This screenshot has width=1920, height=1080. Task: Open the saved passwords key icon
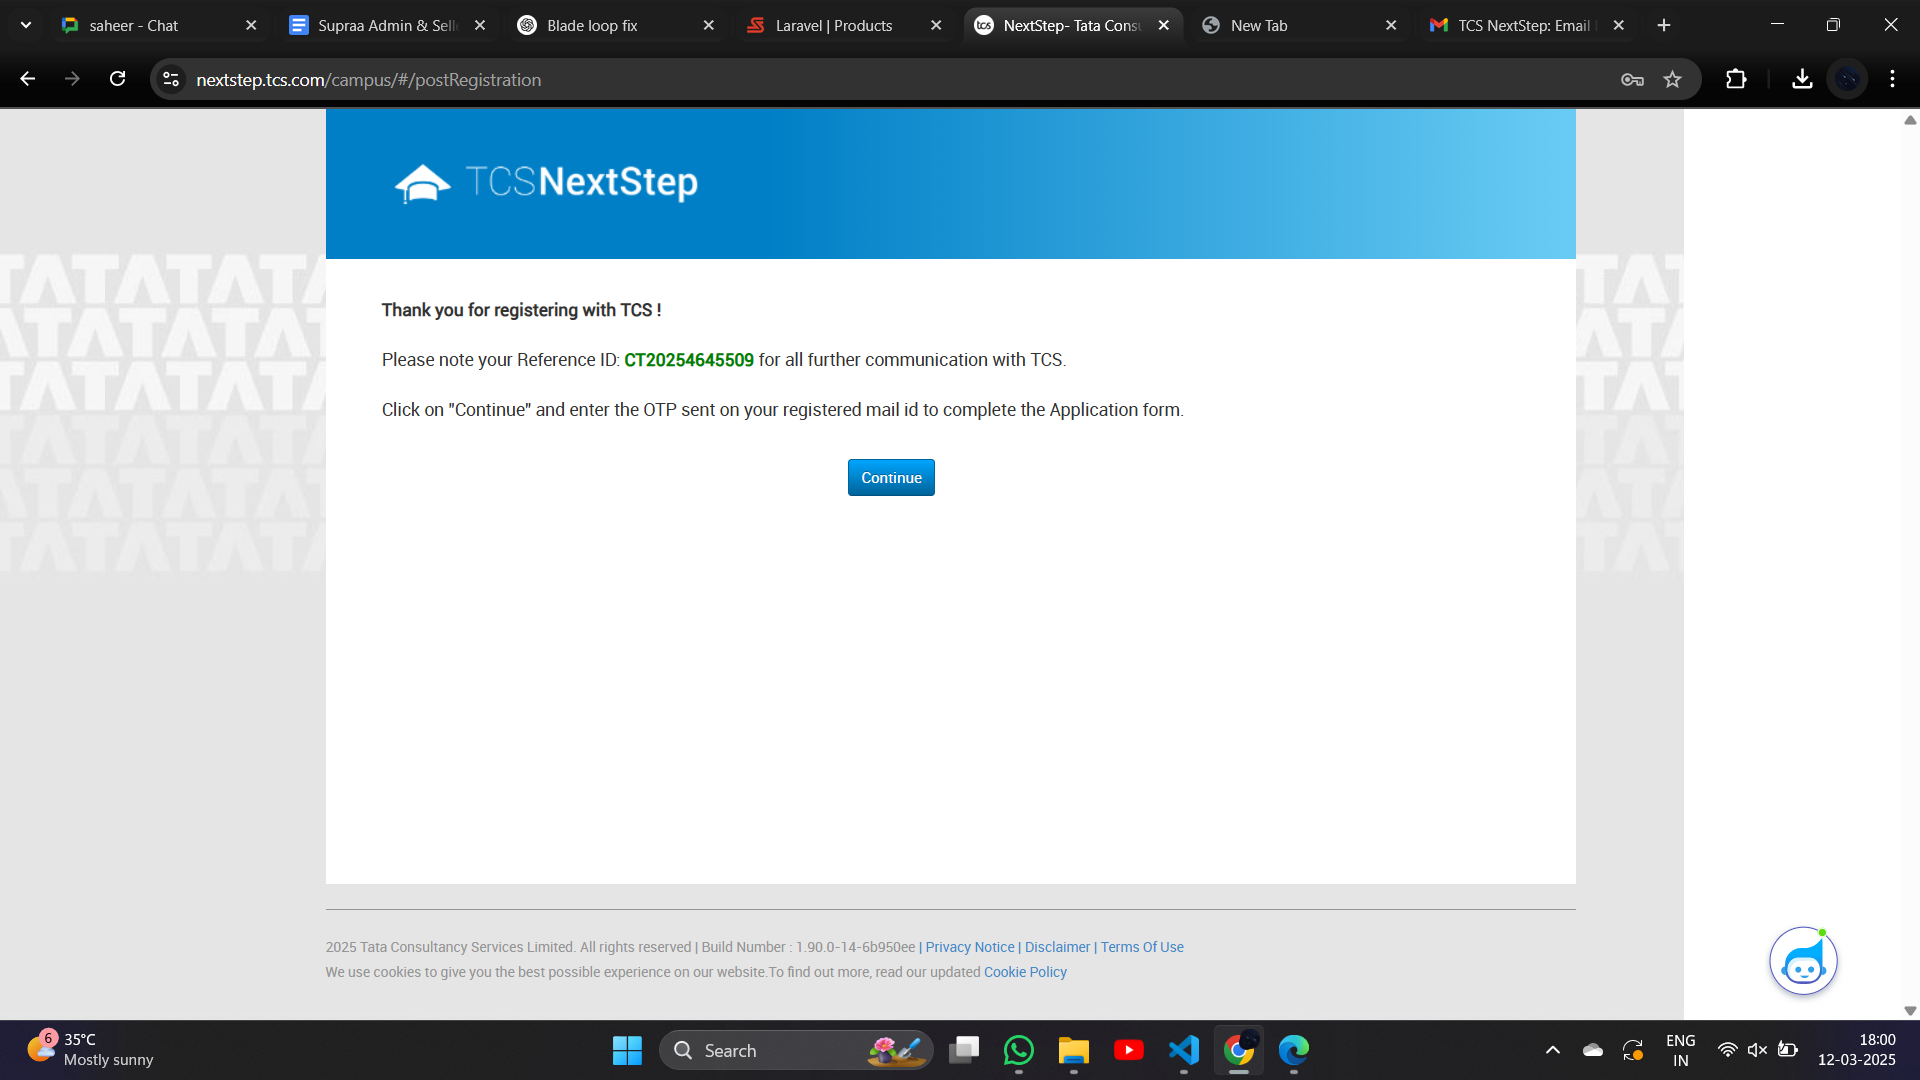point(1632,80)
